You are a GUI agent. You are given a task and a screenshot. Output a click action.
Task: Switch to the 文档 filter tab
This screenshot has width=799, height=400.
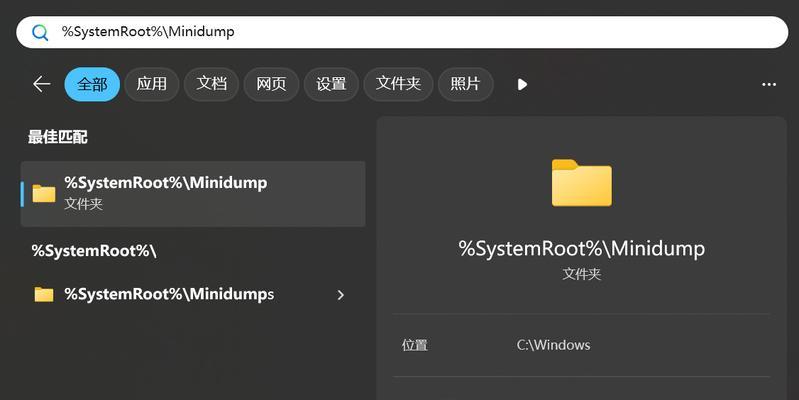pyautogui.click(x=211, y=84)
